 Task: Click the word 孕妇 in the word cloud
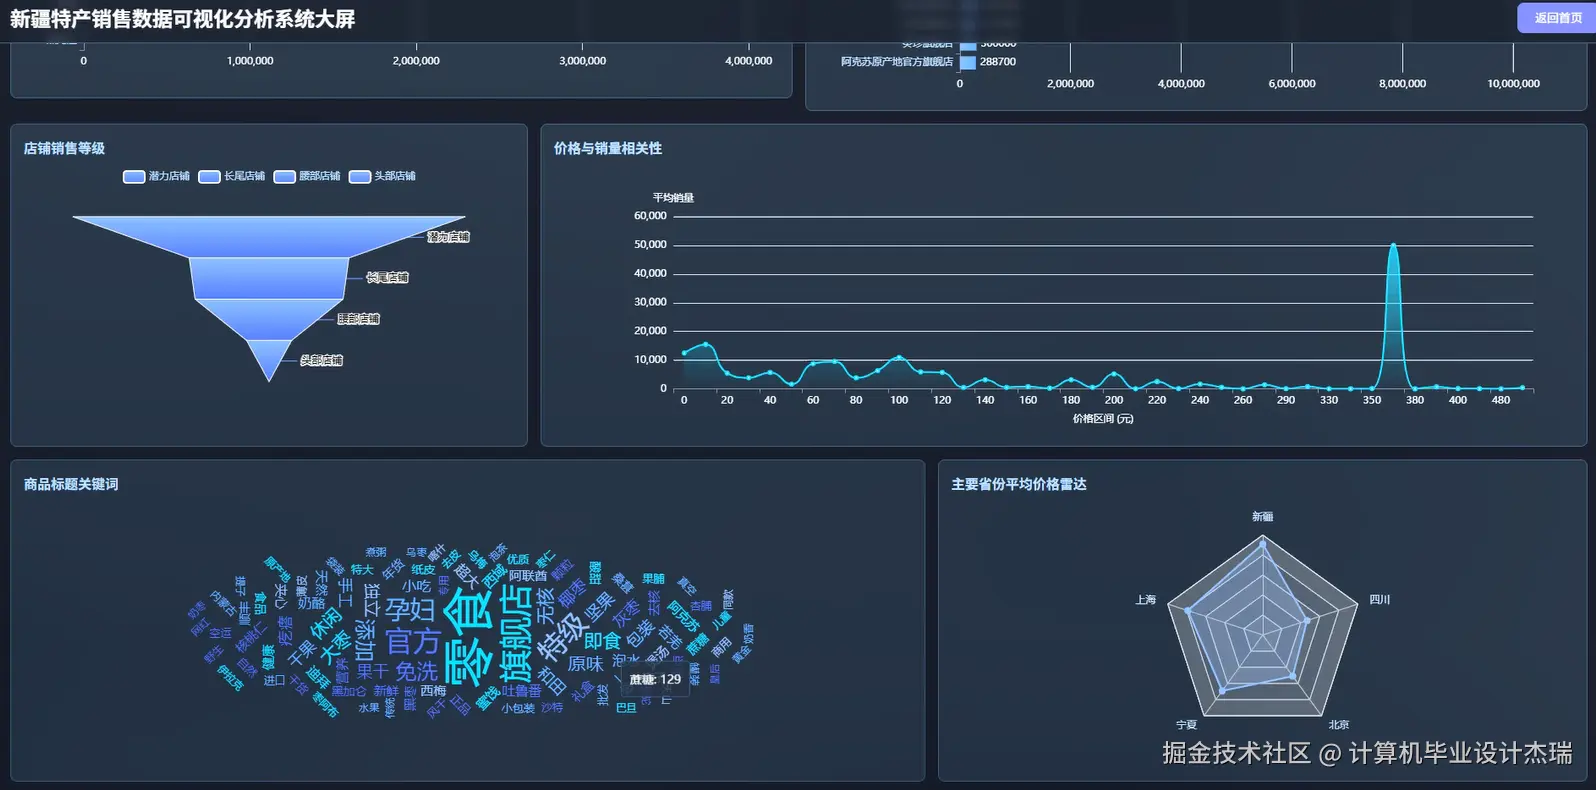(410, 610)
